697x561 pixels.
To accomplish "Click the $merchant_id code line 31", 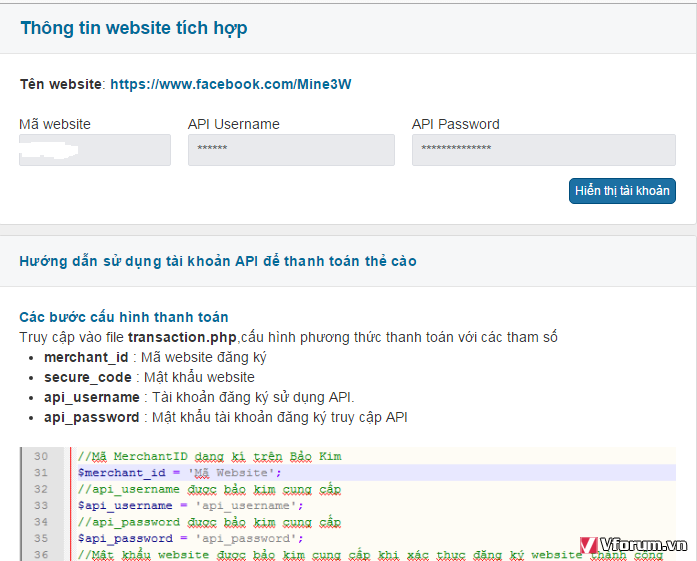I will [x=180, y=473].
